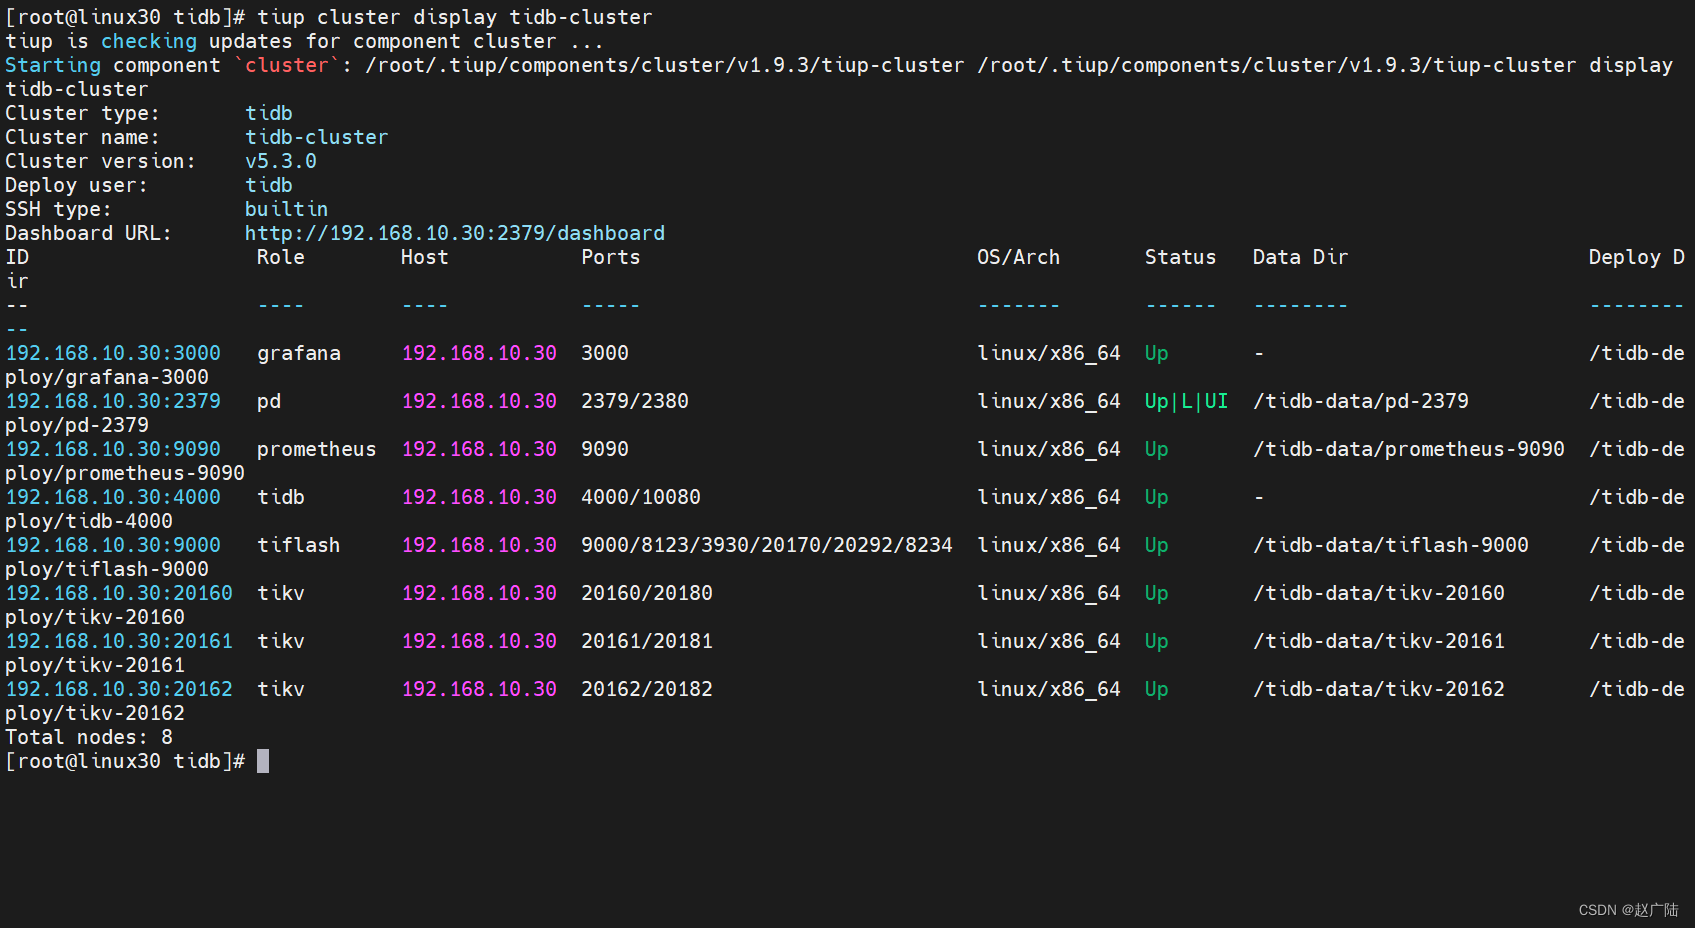
Task: Click the Ports value 20162/20182
Action: coord(647,689)
